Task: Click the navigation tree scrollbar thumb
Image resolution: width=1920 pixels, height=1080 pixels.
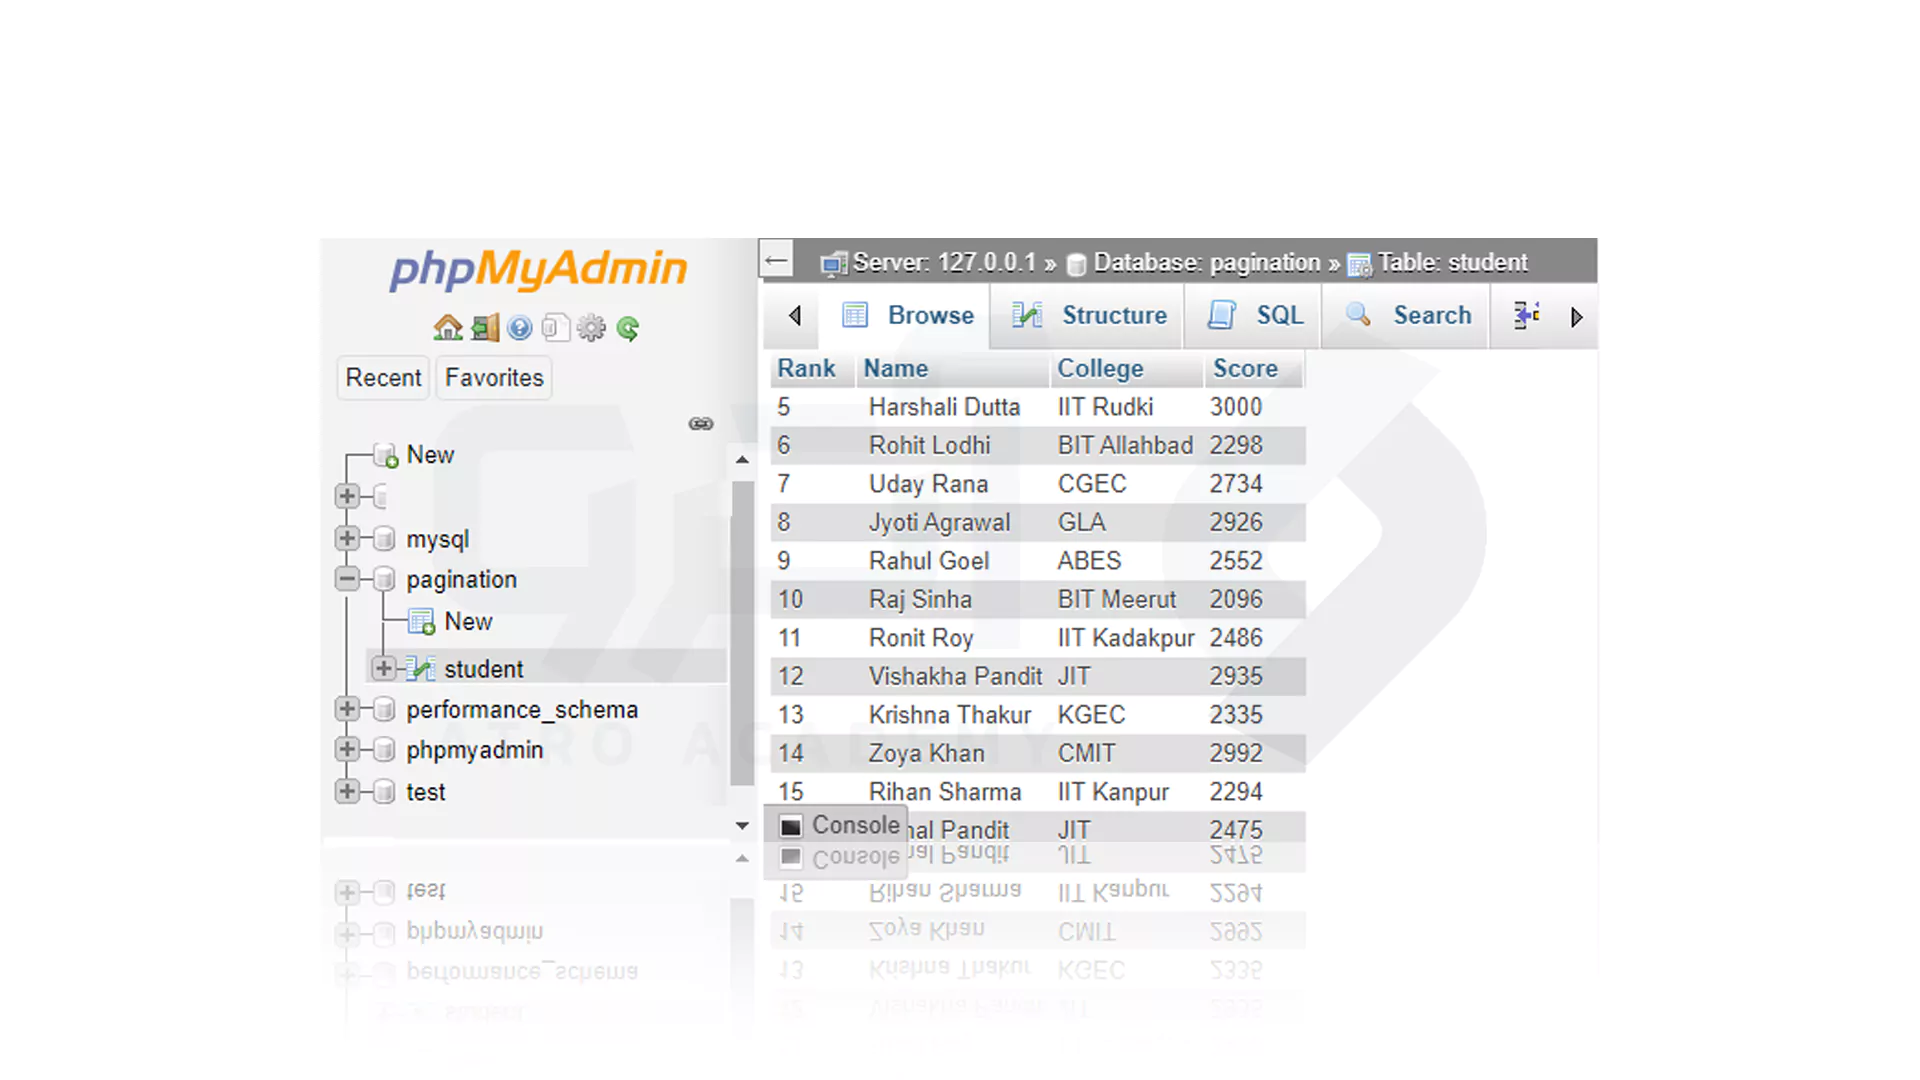Action: [742, 634]
